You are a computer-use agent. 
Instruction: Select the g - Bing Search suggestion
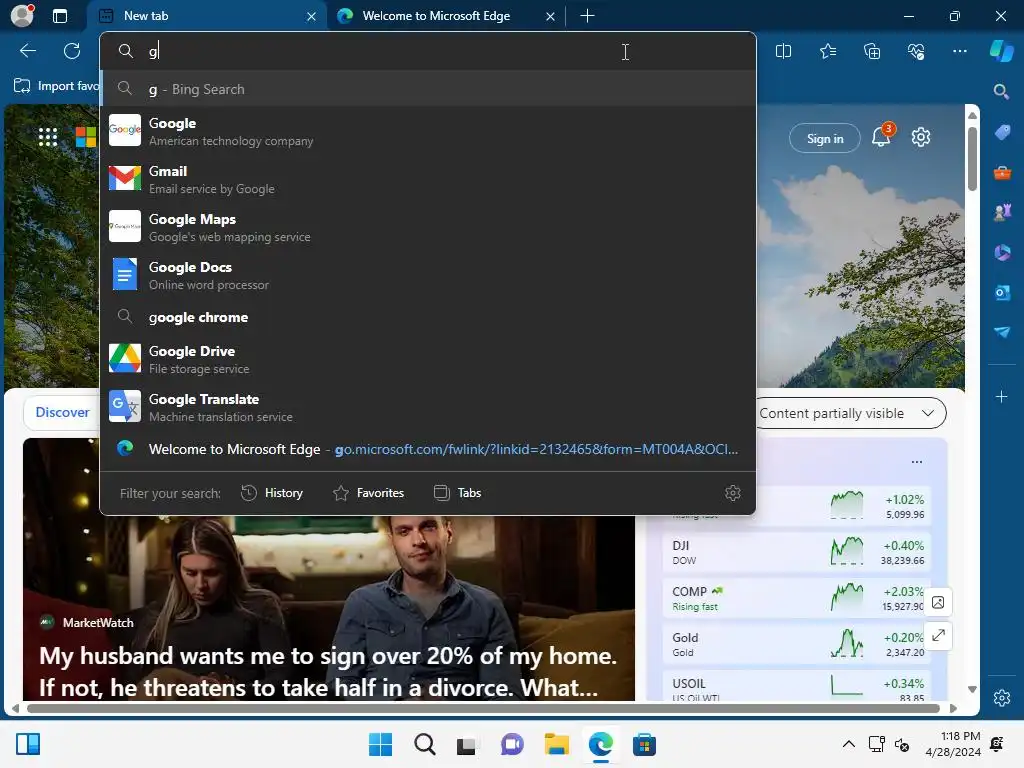[x=428, y=89]
